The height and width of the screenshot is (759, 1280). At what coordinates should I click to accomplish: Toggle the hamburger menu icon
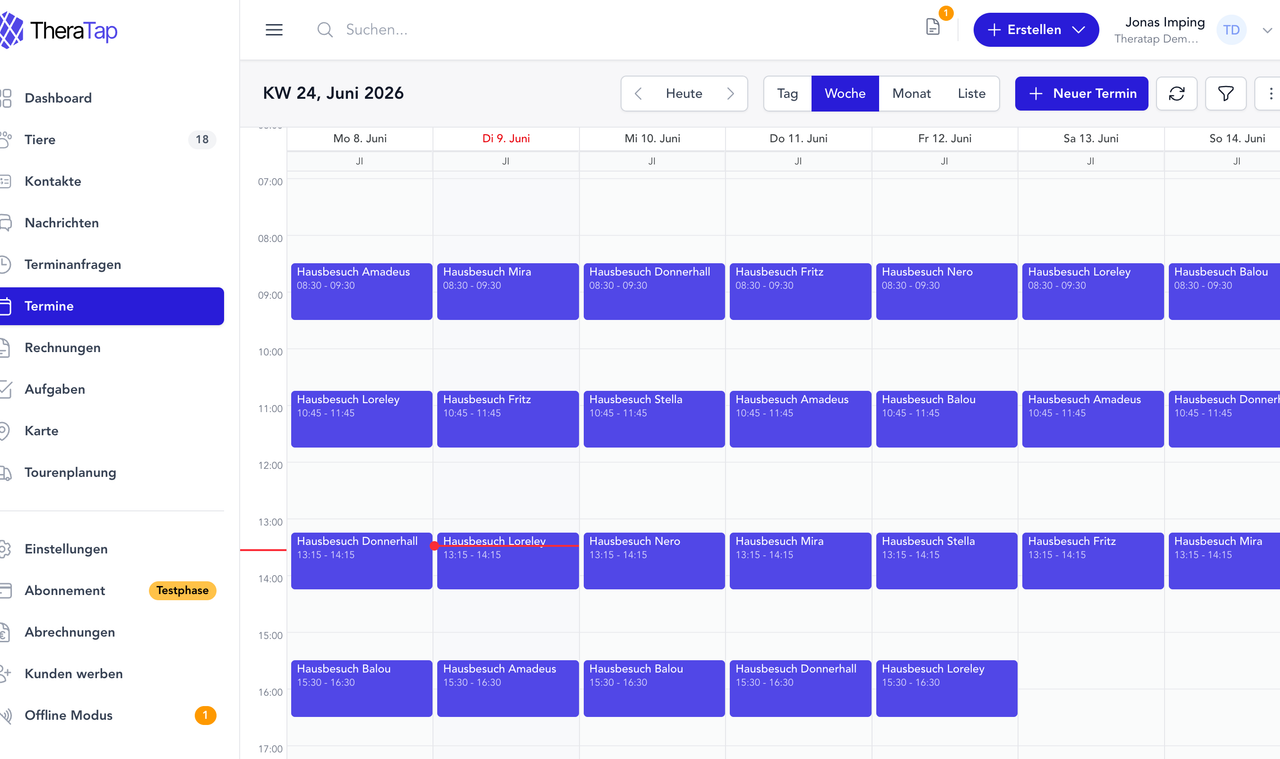[274, 30]
